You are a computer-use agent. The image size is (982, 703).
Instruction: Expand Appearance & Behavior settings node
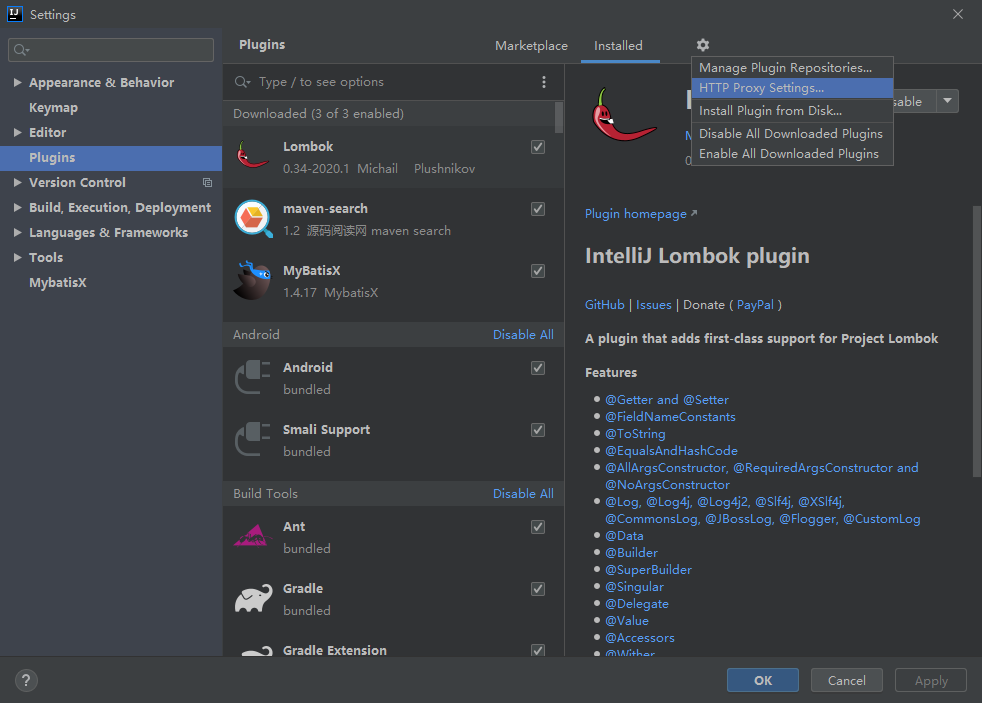click(18, 83)
